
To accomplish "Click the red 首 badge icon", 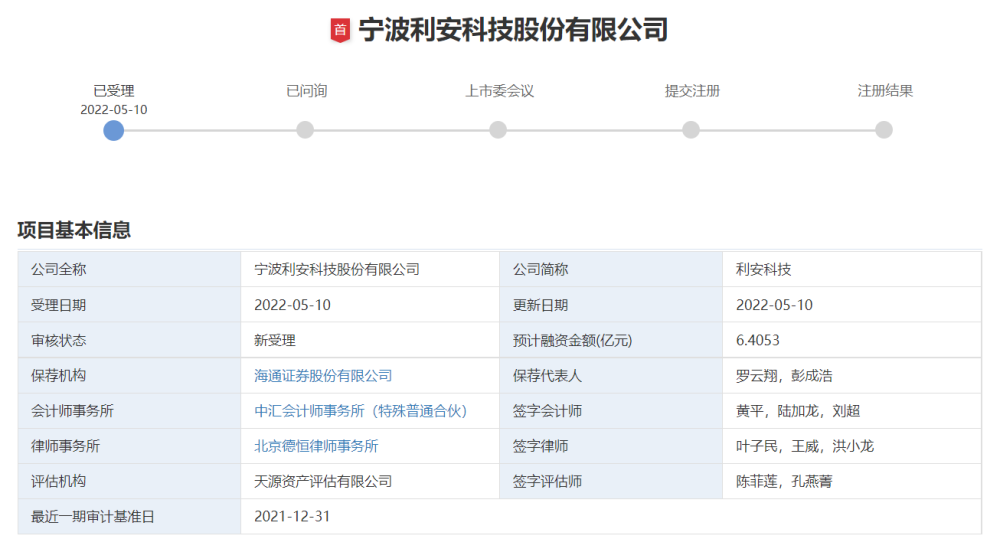I will (340, 30).
